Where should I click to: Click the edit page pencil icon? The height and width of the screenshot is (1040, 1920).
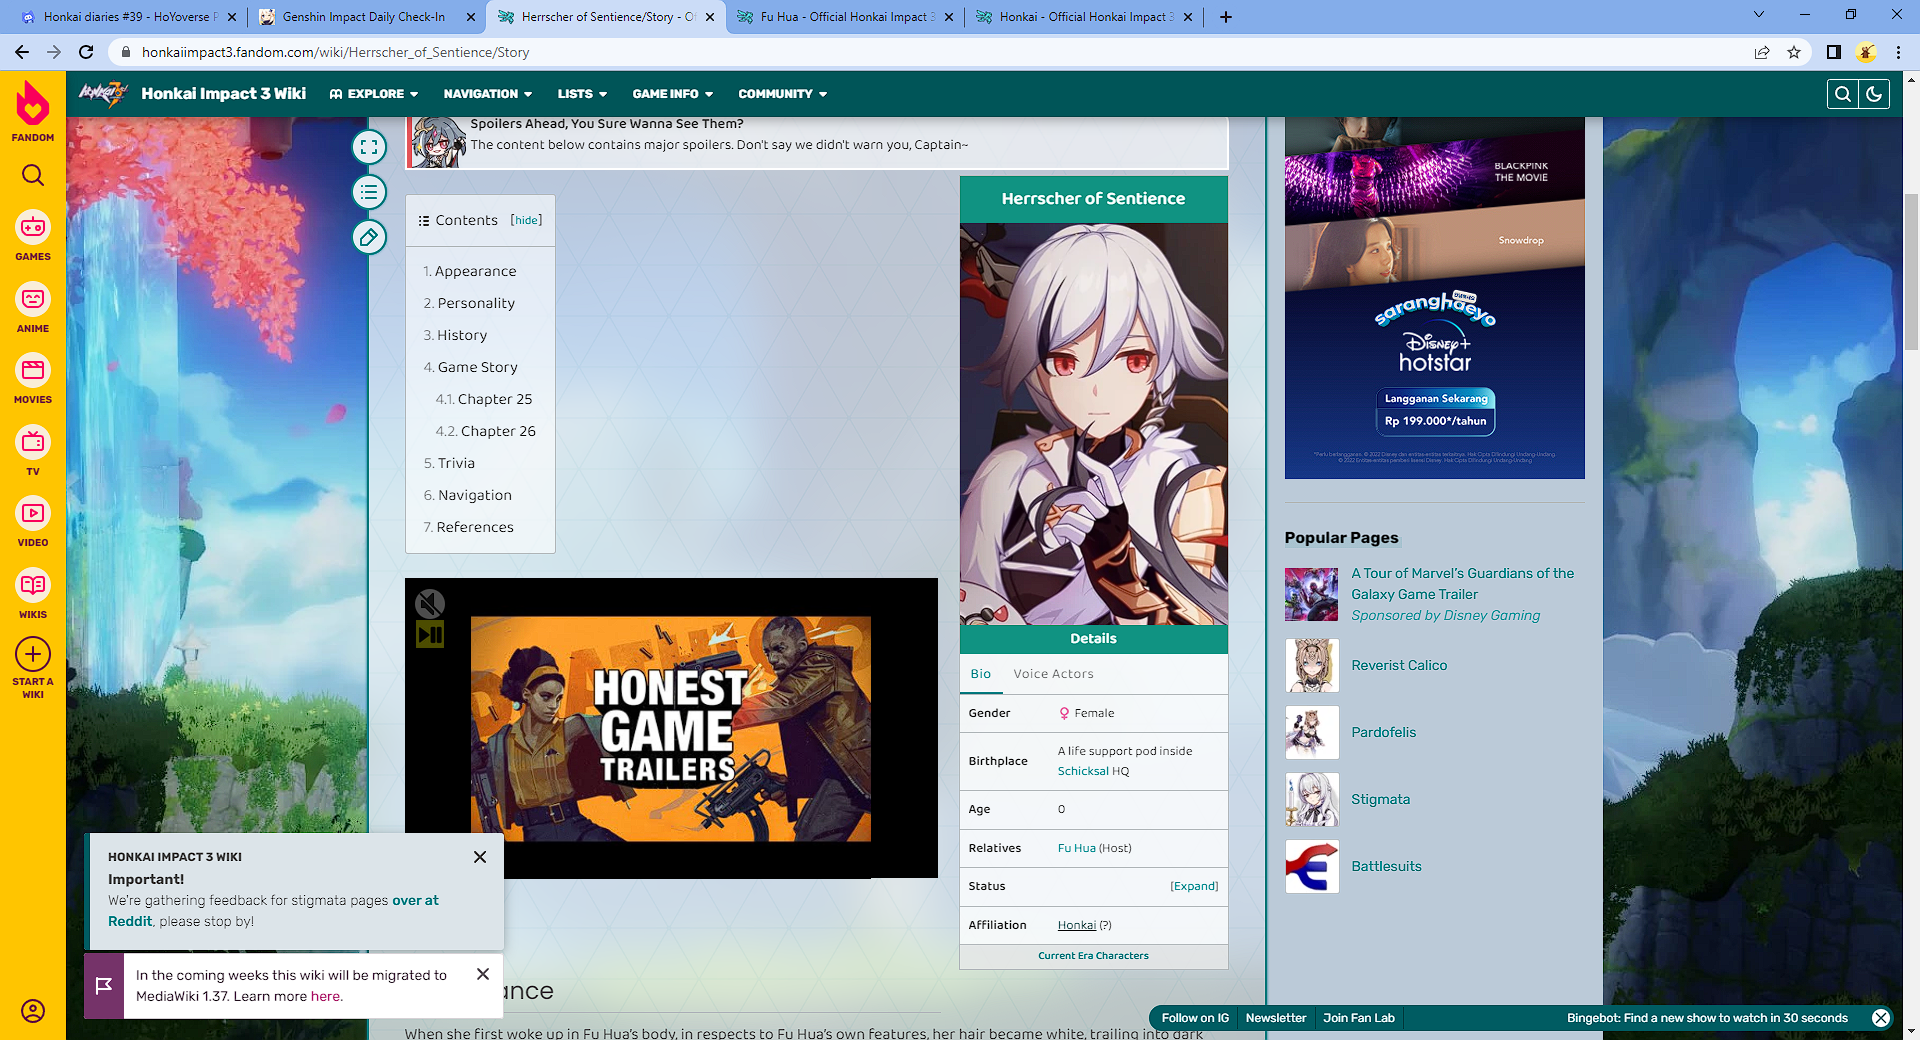[369, 237]
